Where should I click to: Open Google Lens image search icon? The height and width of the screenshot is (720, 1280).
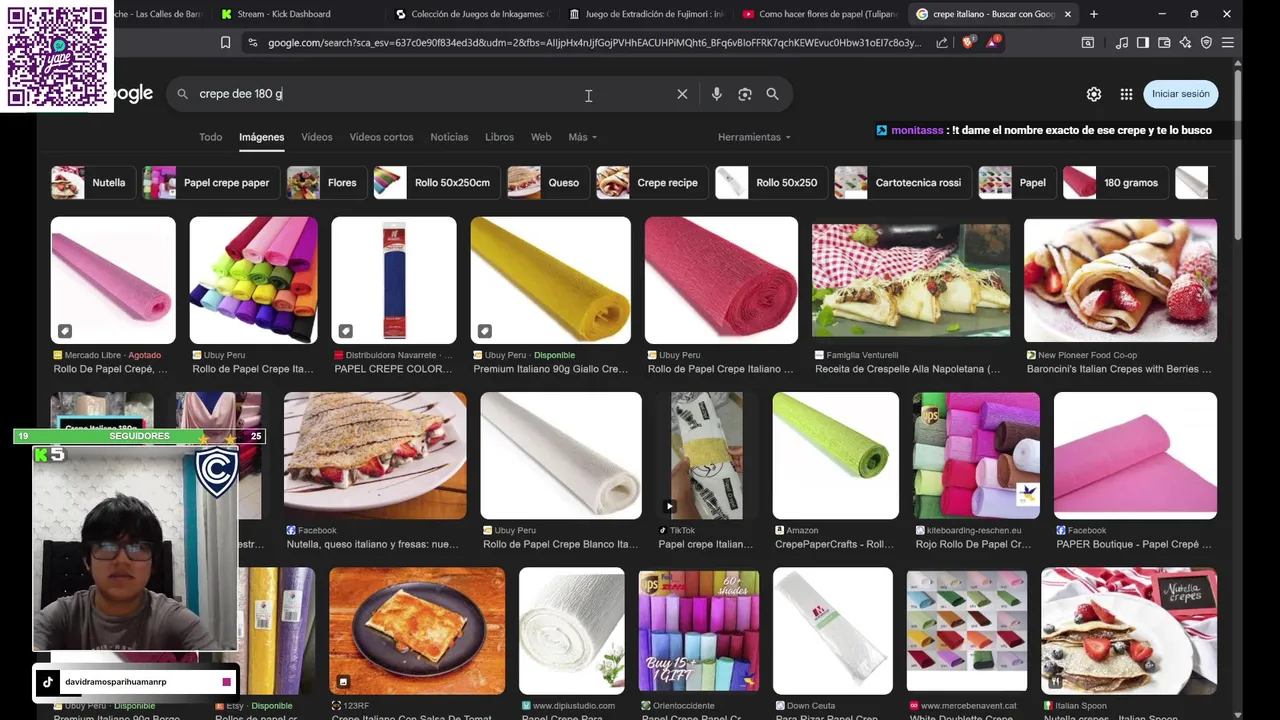pyautogui.click(x=744, y=94)
